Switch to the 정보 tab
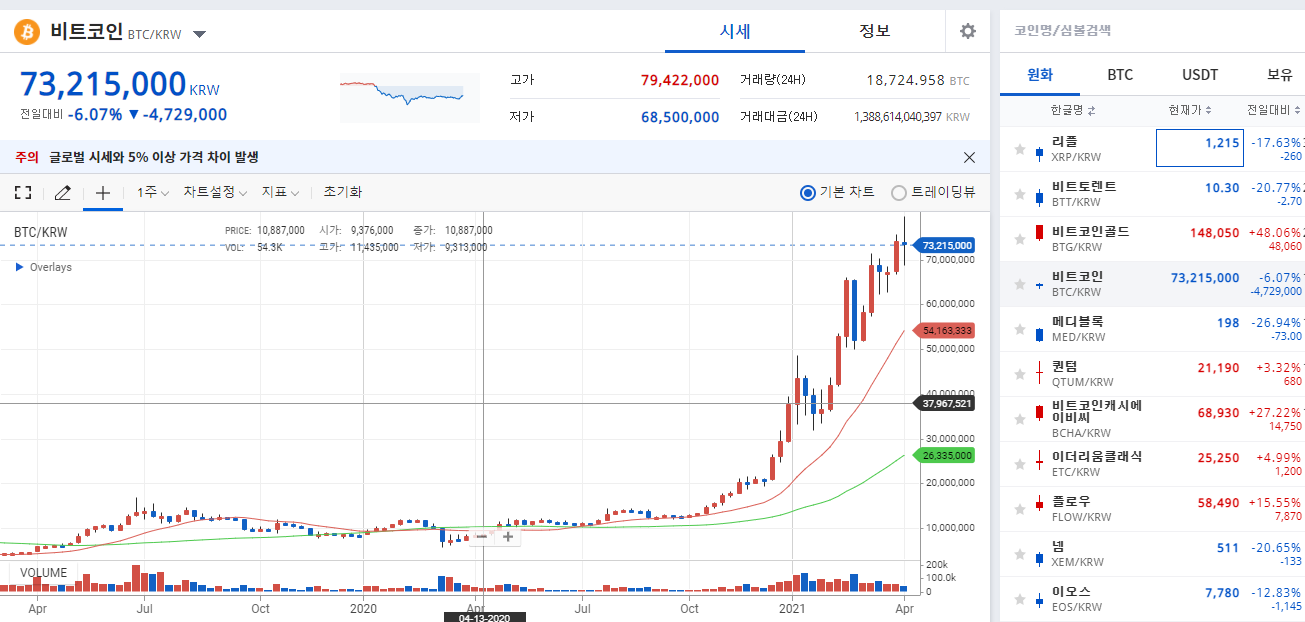This screenshot has height=622, width=1305. (875, 31)
